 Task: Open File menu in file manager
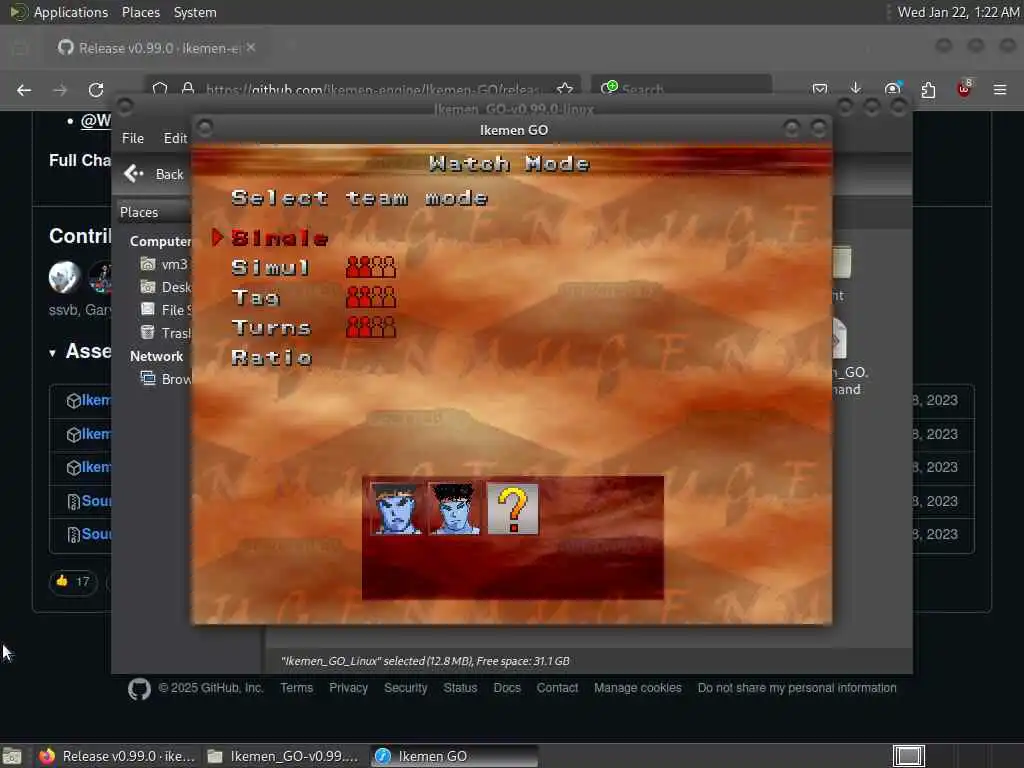pyautogui.click(x=133, y=138)
